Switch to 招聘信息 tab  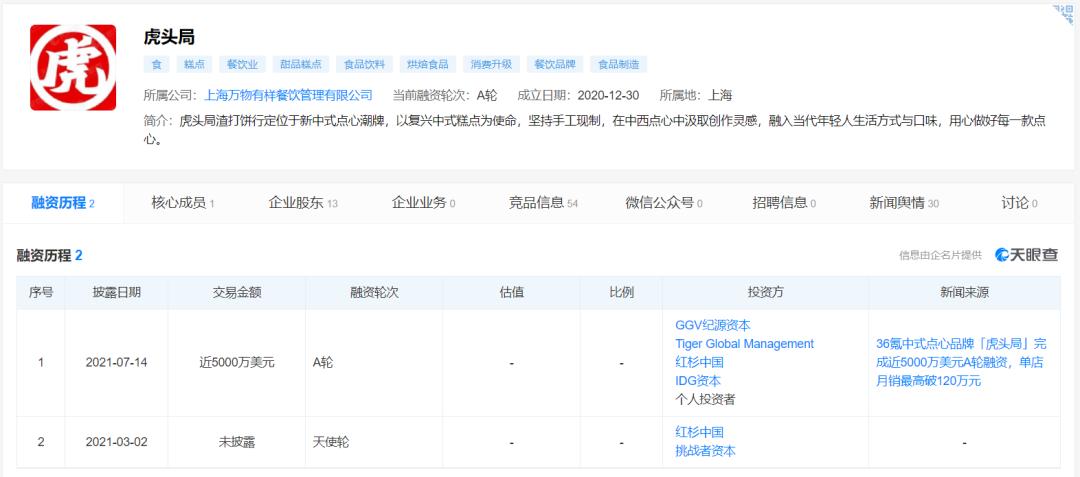tap(784, 203)
